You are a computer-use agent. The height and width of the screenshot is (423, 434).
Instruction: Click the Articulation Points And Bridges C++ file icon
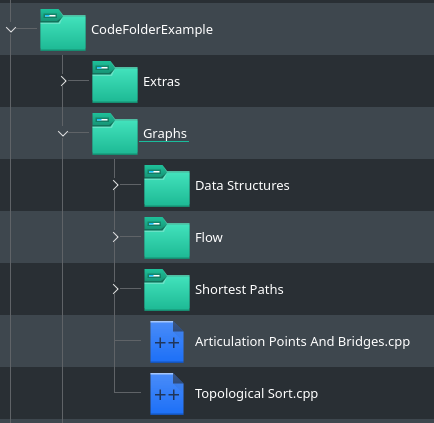[167, 342]
